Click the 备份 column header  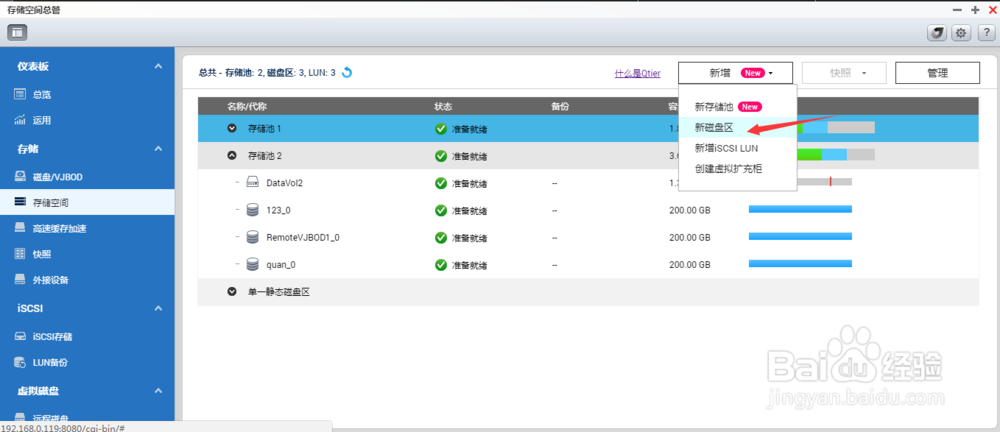pyautogui.click(x=560, y=106)
